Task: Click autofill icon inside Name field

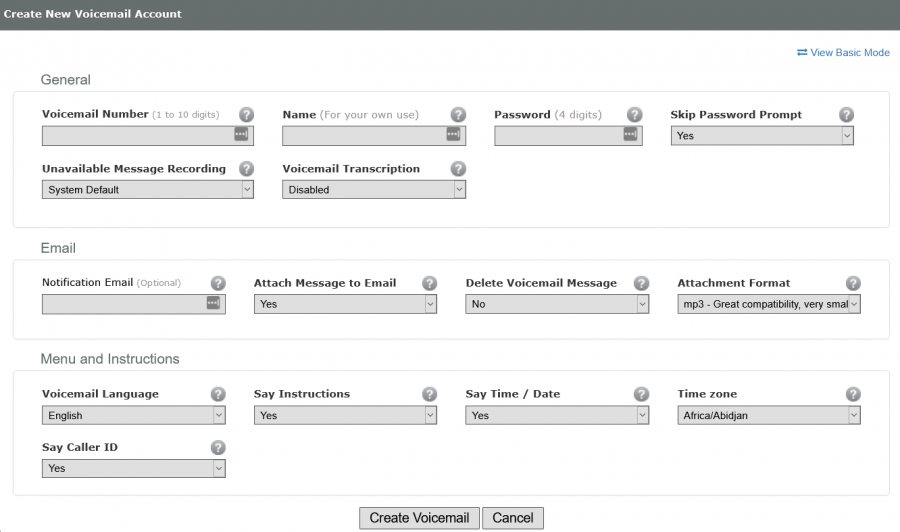Action: [x=453, y=134]
